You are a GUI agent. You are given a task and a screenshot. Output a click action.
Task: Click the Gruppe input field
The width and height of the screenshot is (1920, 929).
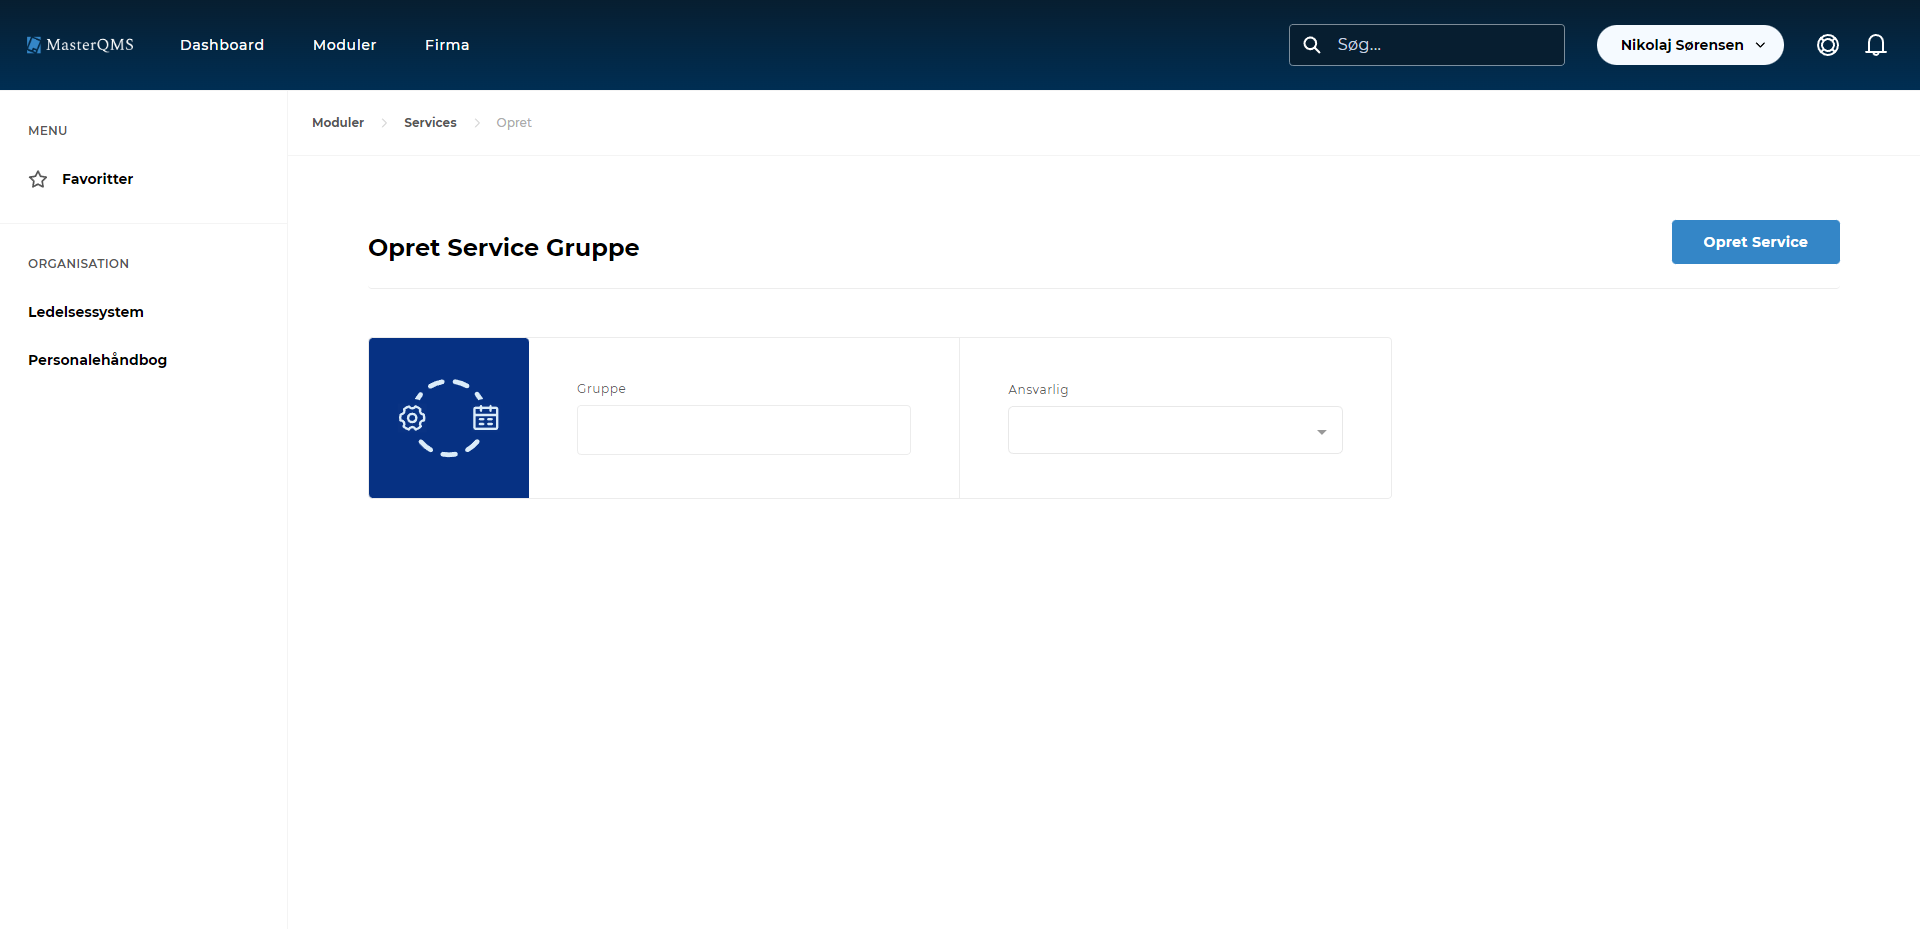click(x=743, y=429)
